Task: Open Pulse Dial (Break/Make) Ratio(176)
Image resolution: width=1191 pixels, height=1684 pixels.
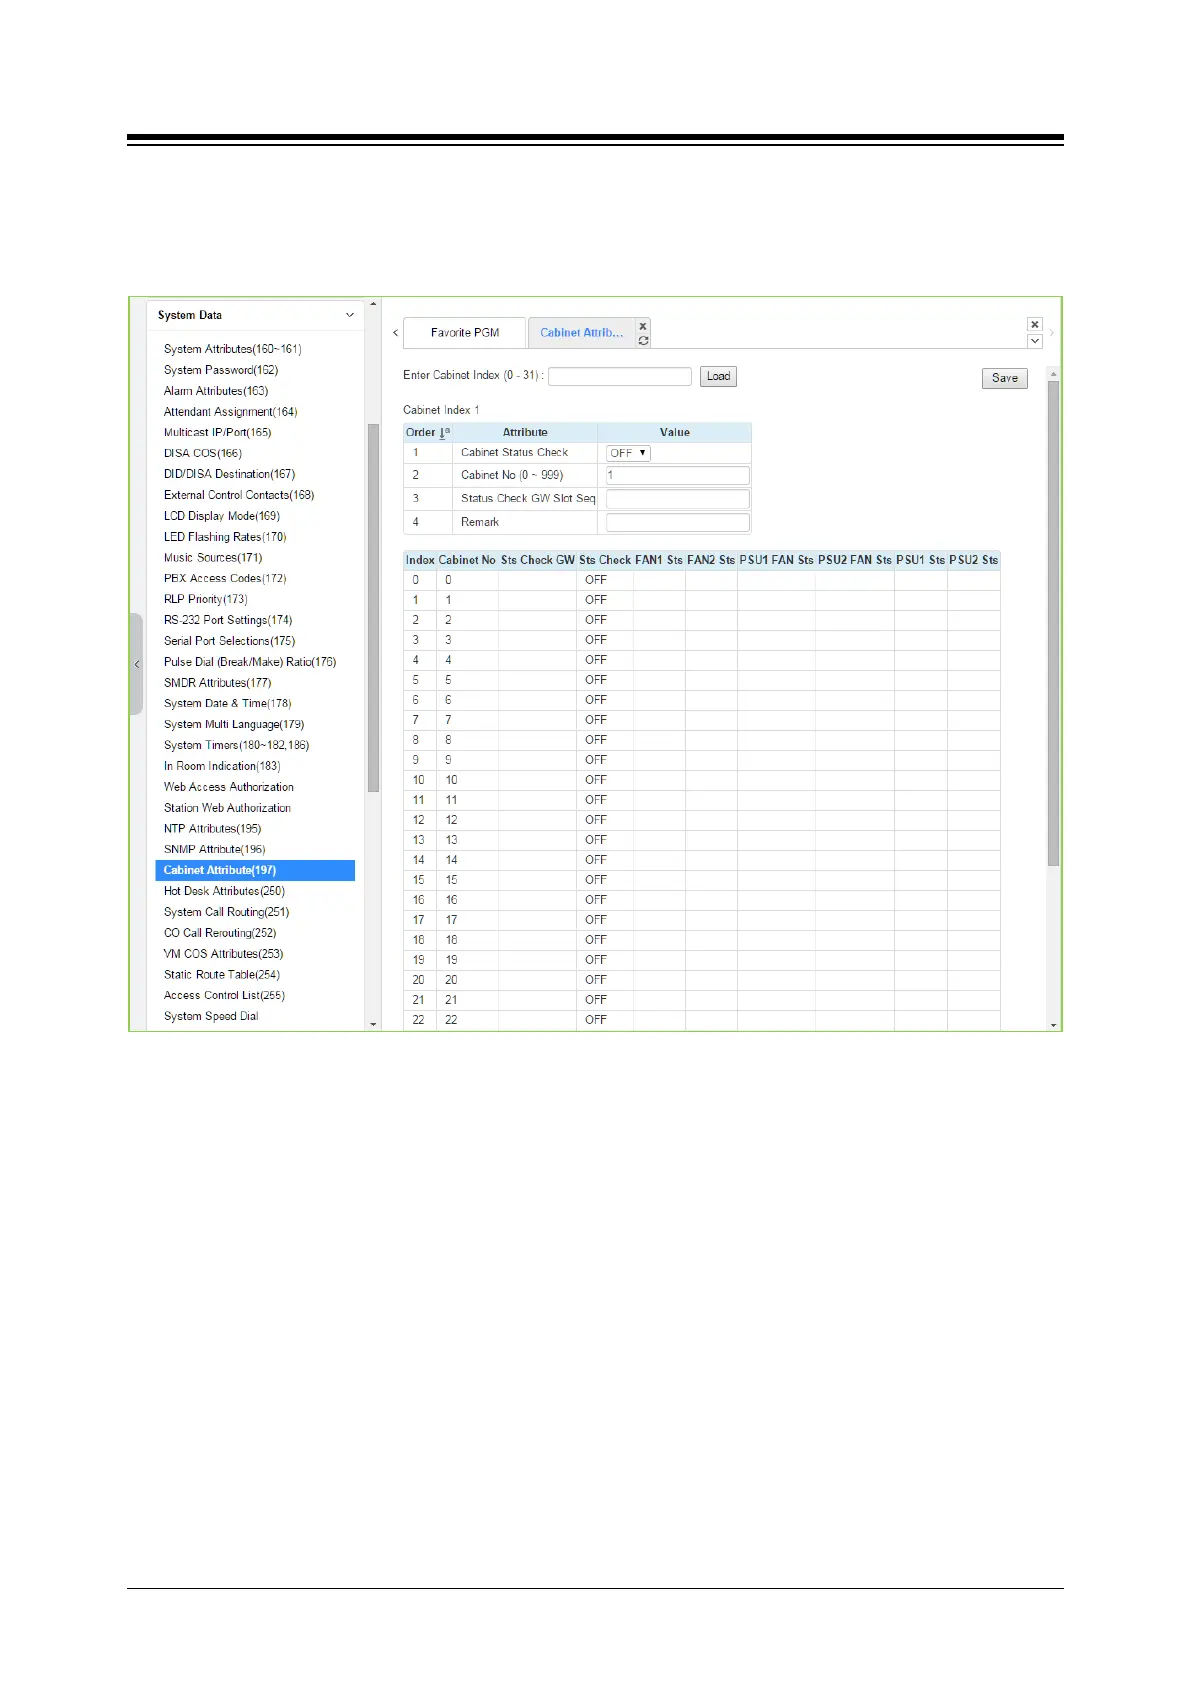Action: (x=250, y=662)
